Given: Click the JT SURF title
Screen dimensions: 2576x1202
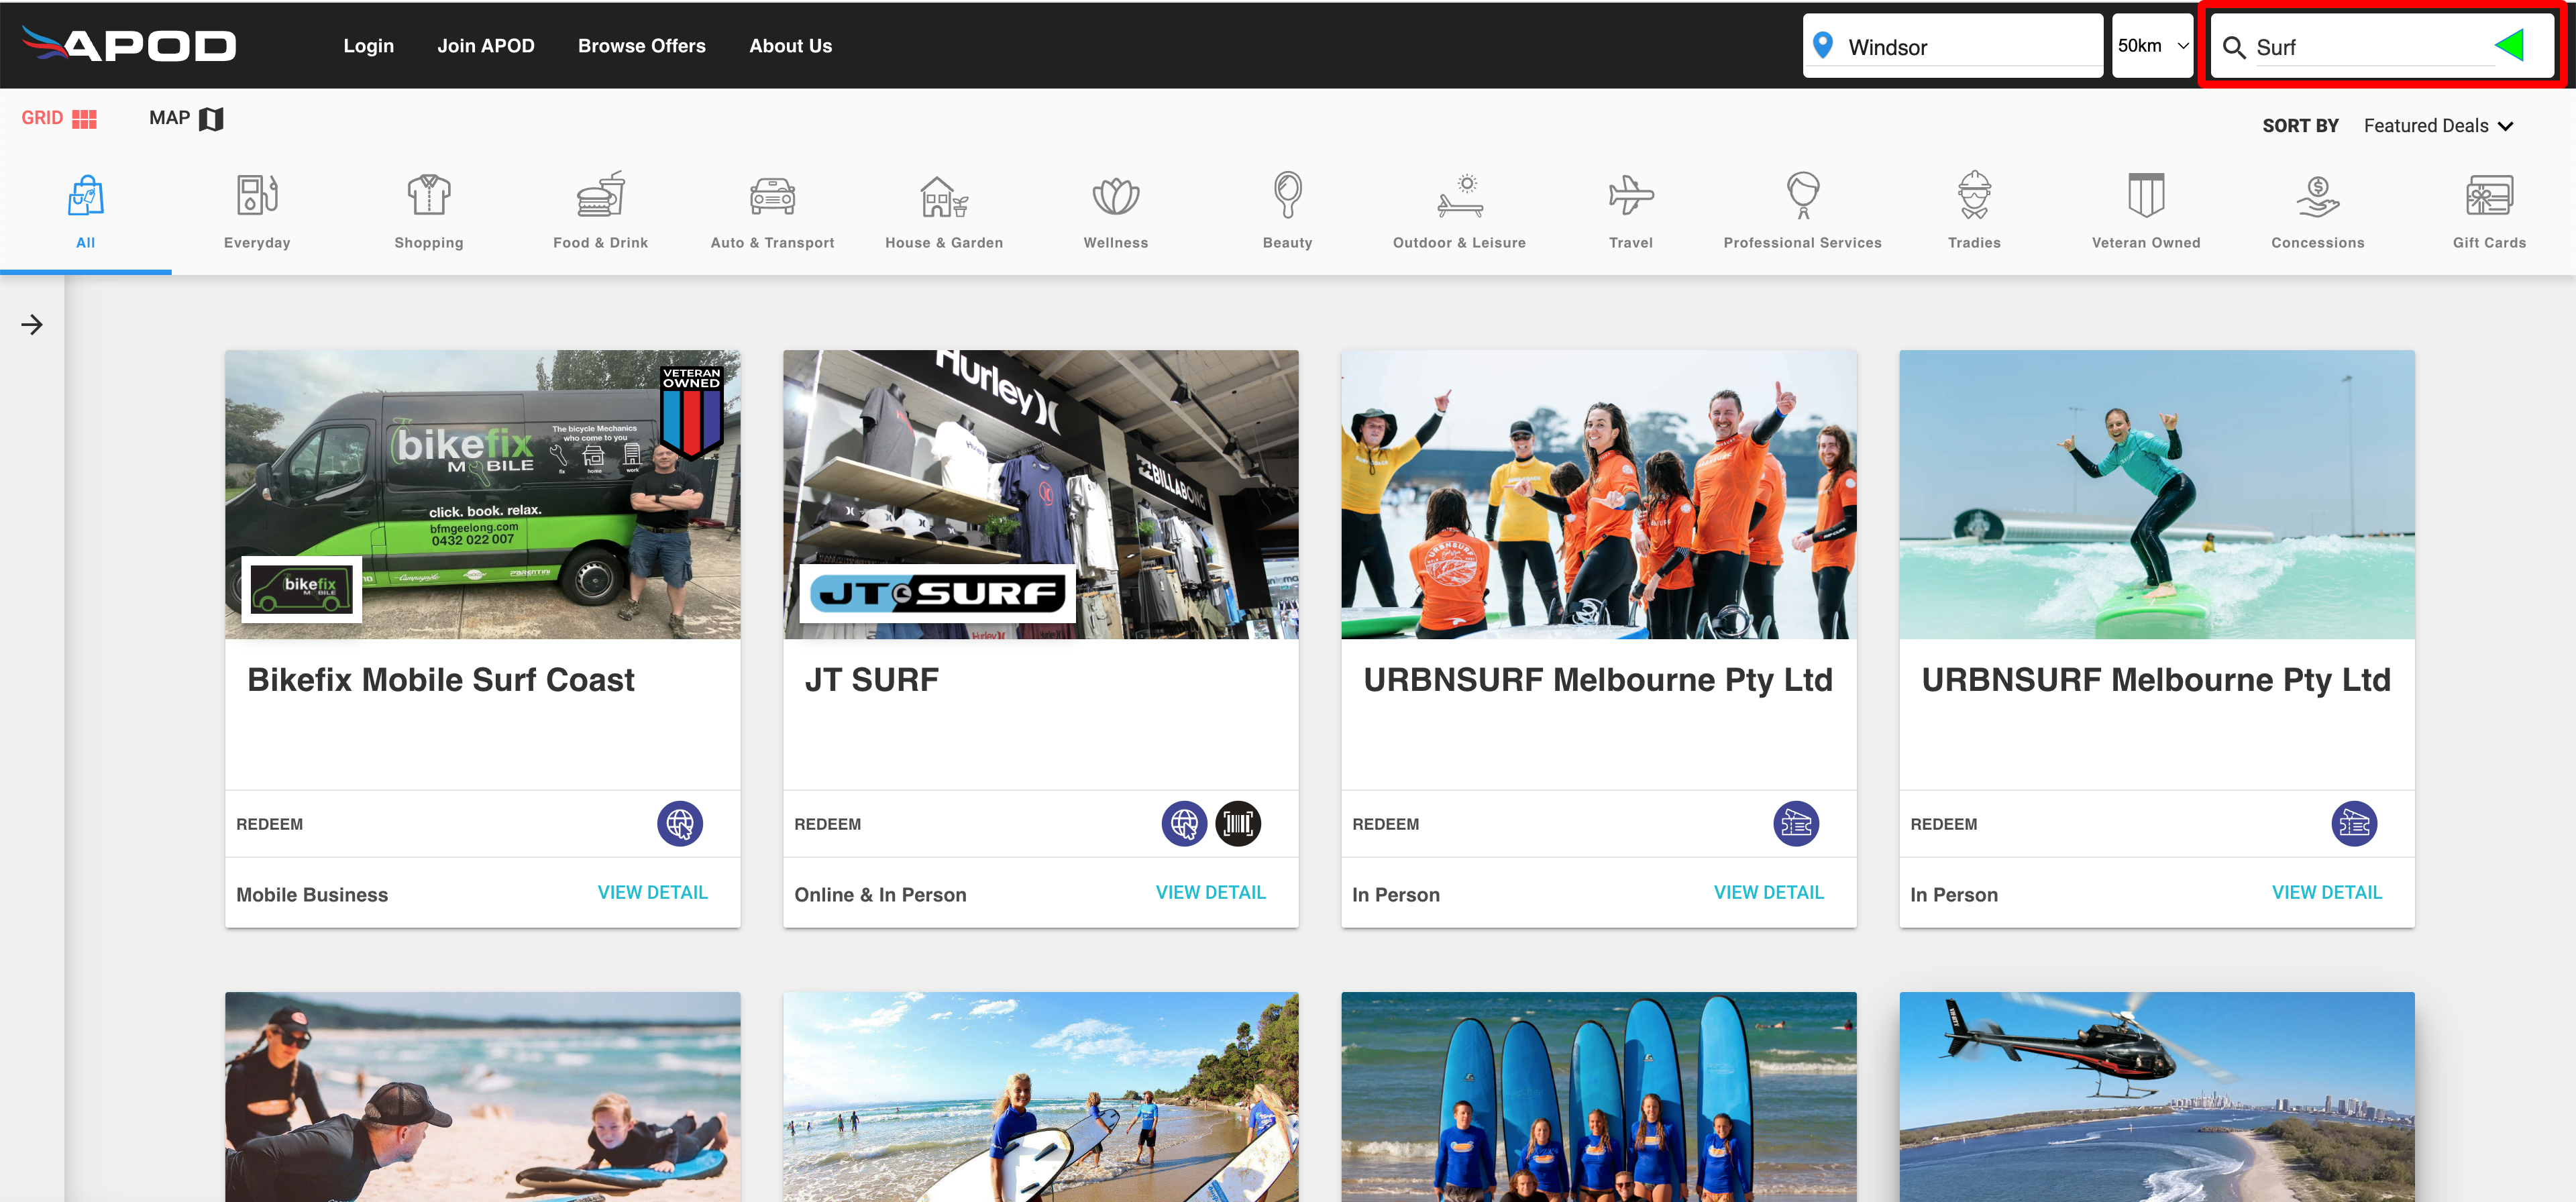Looking at the screenshot, I should [x=871, y=680].
